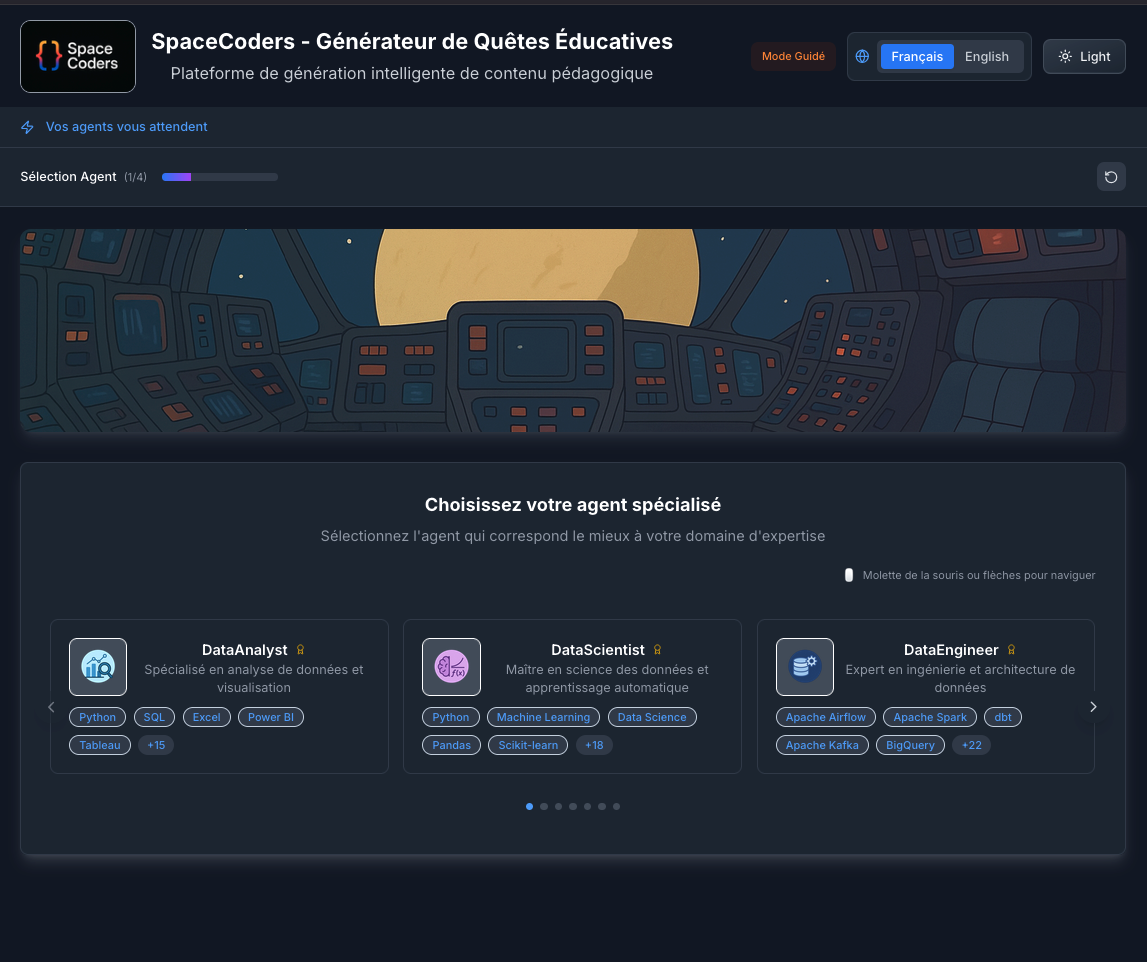Screen dimensions: 1147x962
Task: Go to previous agents with left chevron
Action: click(51, 707)
